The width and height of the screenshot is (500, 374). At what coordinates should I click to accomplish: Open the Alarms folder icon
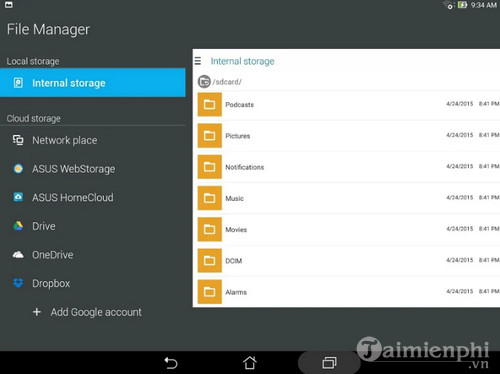tap(210, 292)
